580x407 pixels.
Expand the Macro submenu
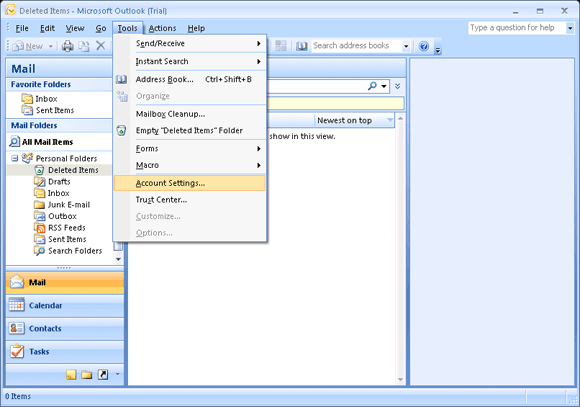click(x=190, y=165)
